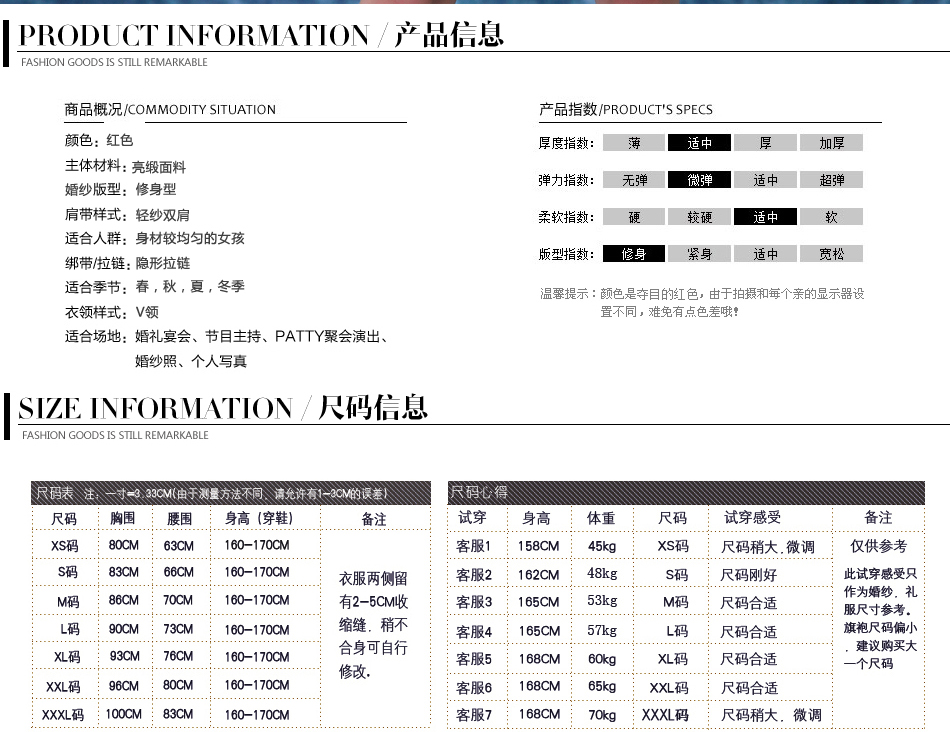Pick 超弹 in the 弹力指数 row
Viewport: 950px width, 732px height.
pyautogui.click(x=831, y=180)
